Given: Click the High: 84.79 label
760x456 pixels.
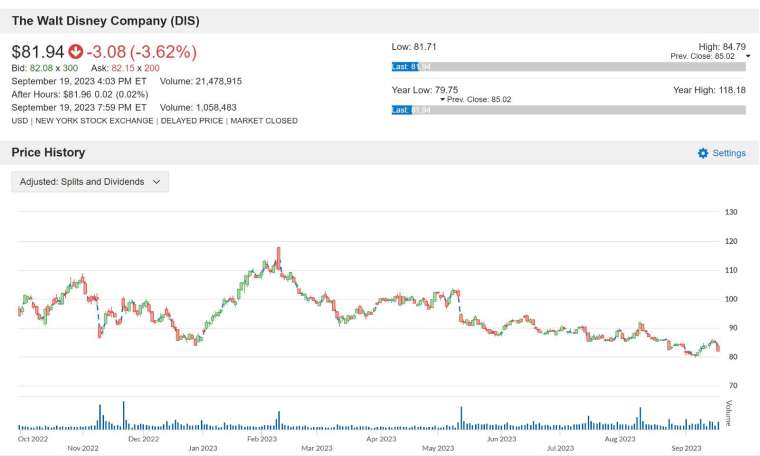Looking at the screenshot, I should coord(722,47).
